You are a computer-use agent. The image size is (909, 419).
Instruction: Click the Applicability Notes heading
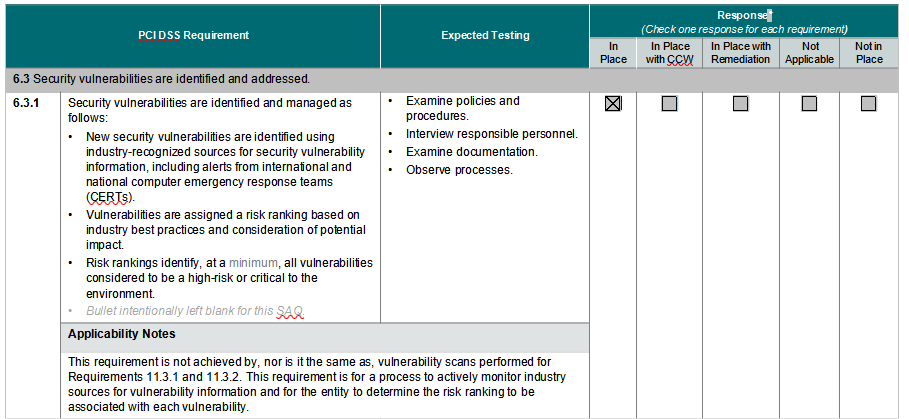click(x=121, y=333)
